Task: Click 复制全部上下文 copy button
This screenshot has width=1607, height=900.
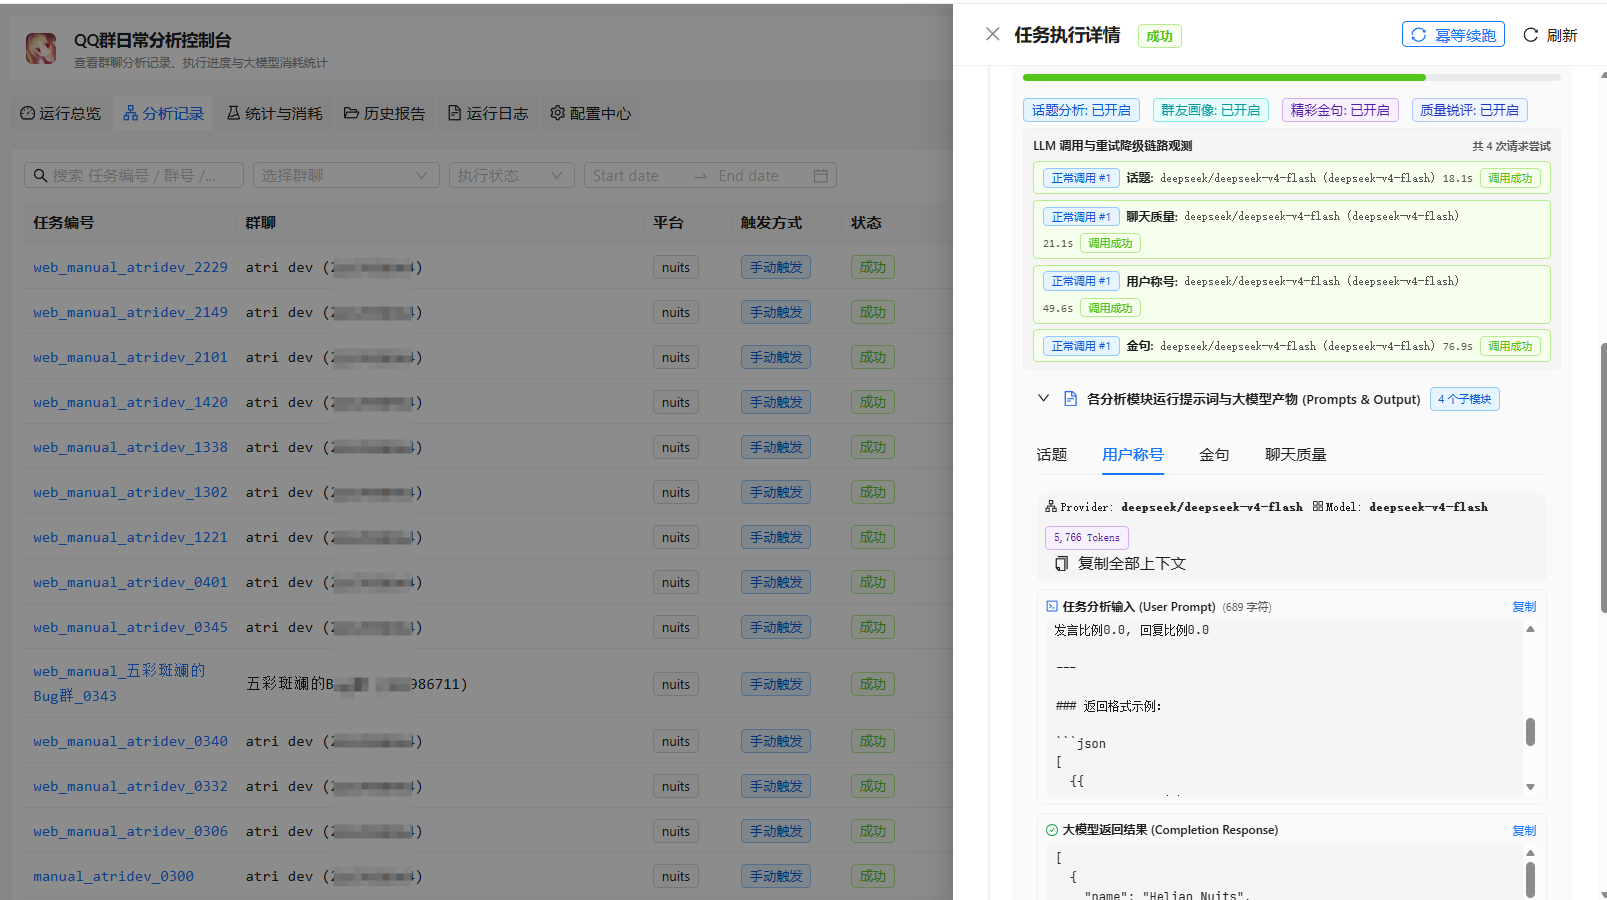Action: pos(1120,564)
